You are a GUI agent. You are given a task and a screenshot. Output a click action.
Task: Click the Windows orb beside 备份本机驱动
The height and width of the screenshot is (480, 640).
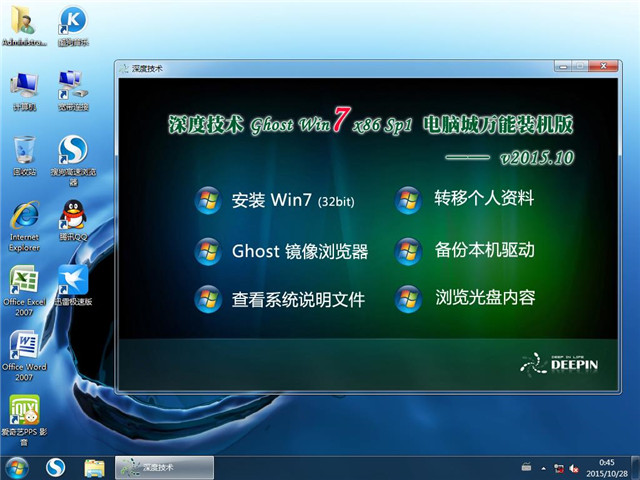[x=408, y=251]
